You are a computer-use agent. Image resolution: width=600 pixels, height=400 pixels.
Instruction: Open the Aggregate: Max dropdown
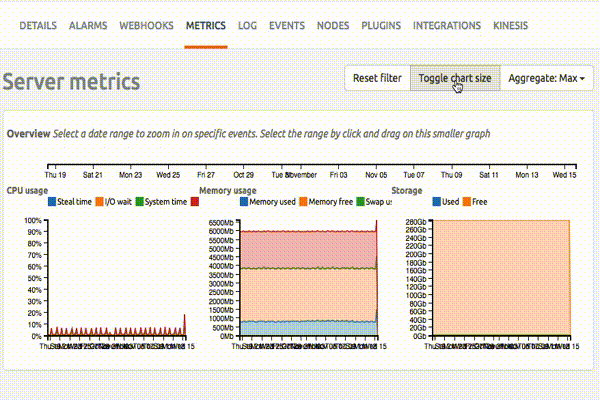pos(546,78)
